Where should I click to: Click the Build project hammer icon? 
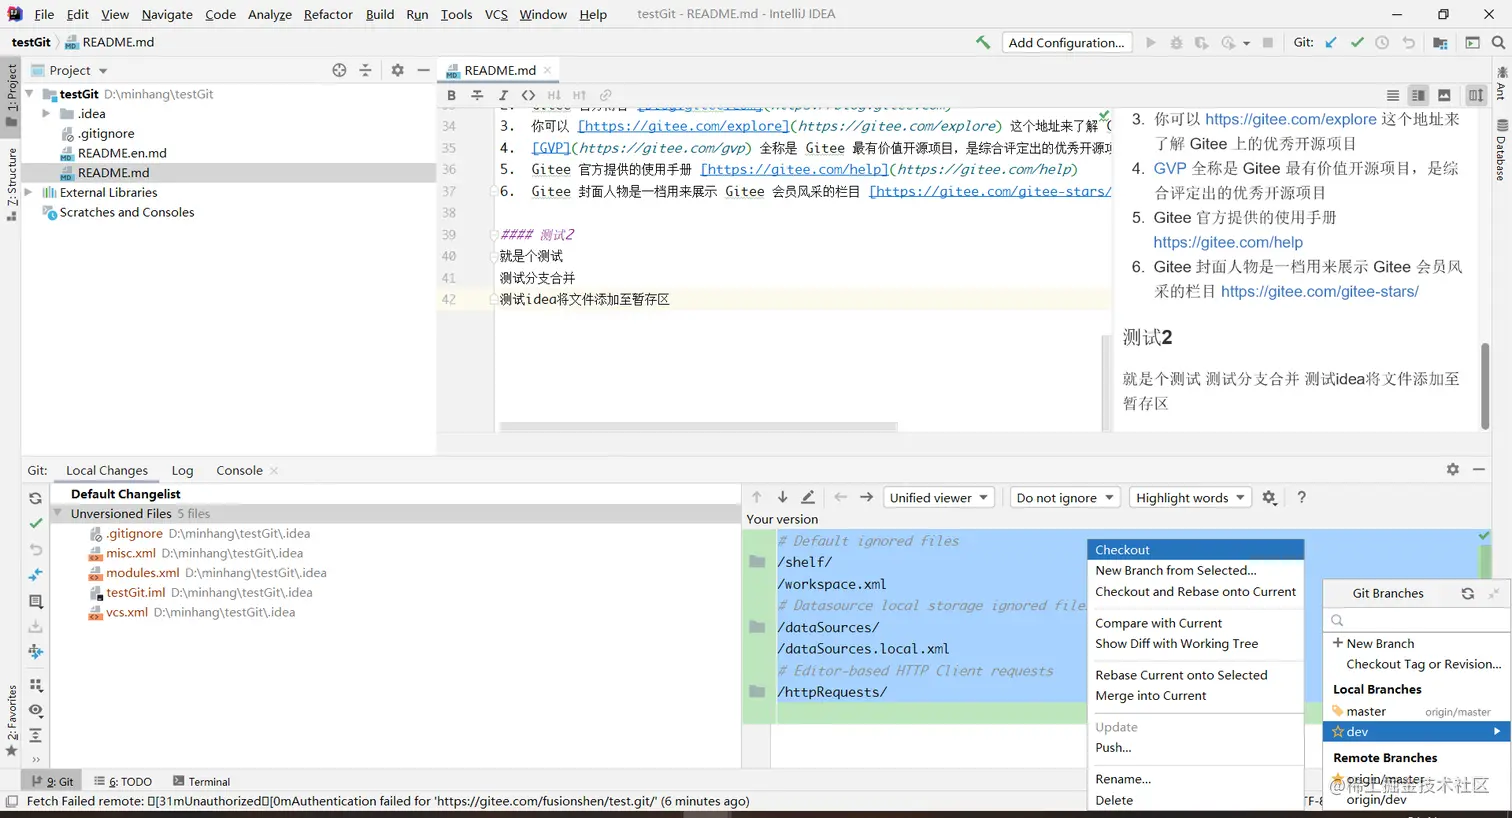click(983, 42)
